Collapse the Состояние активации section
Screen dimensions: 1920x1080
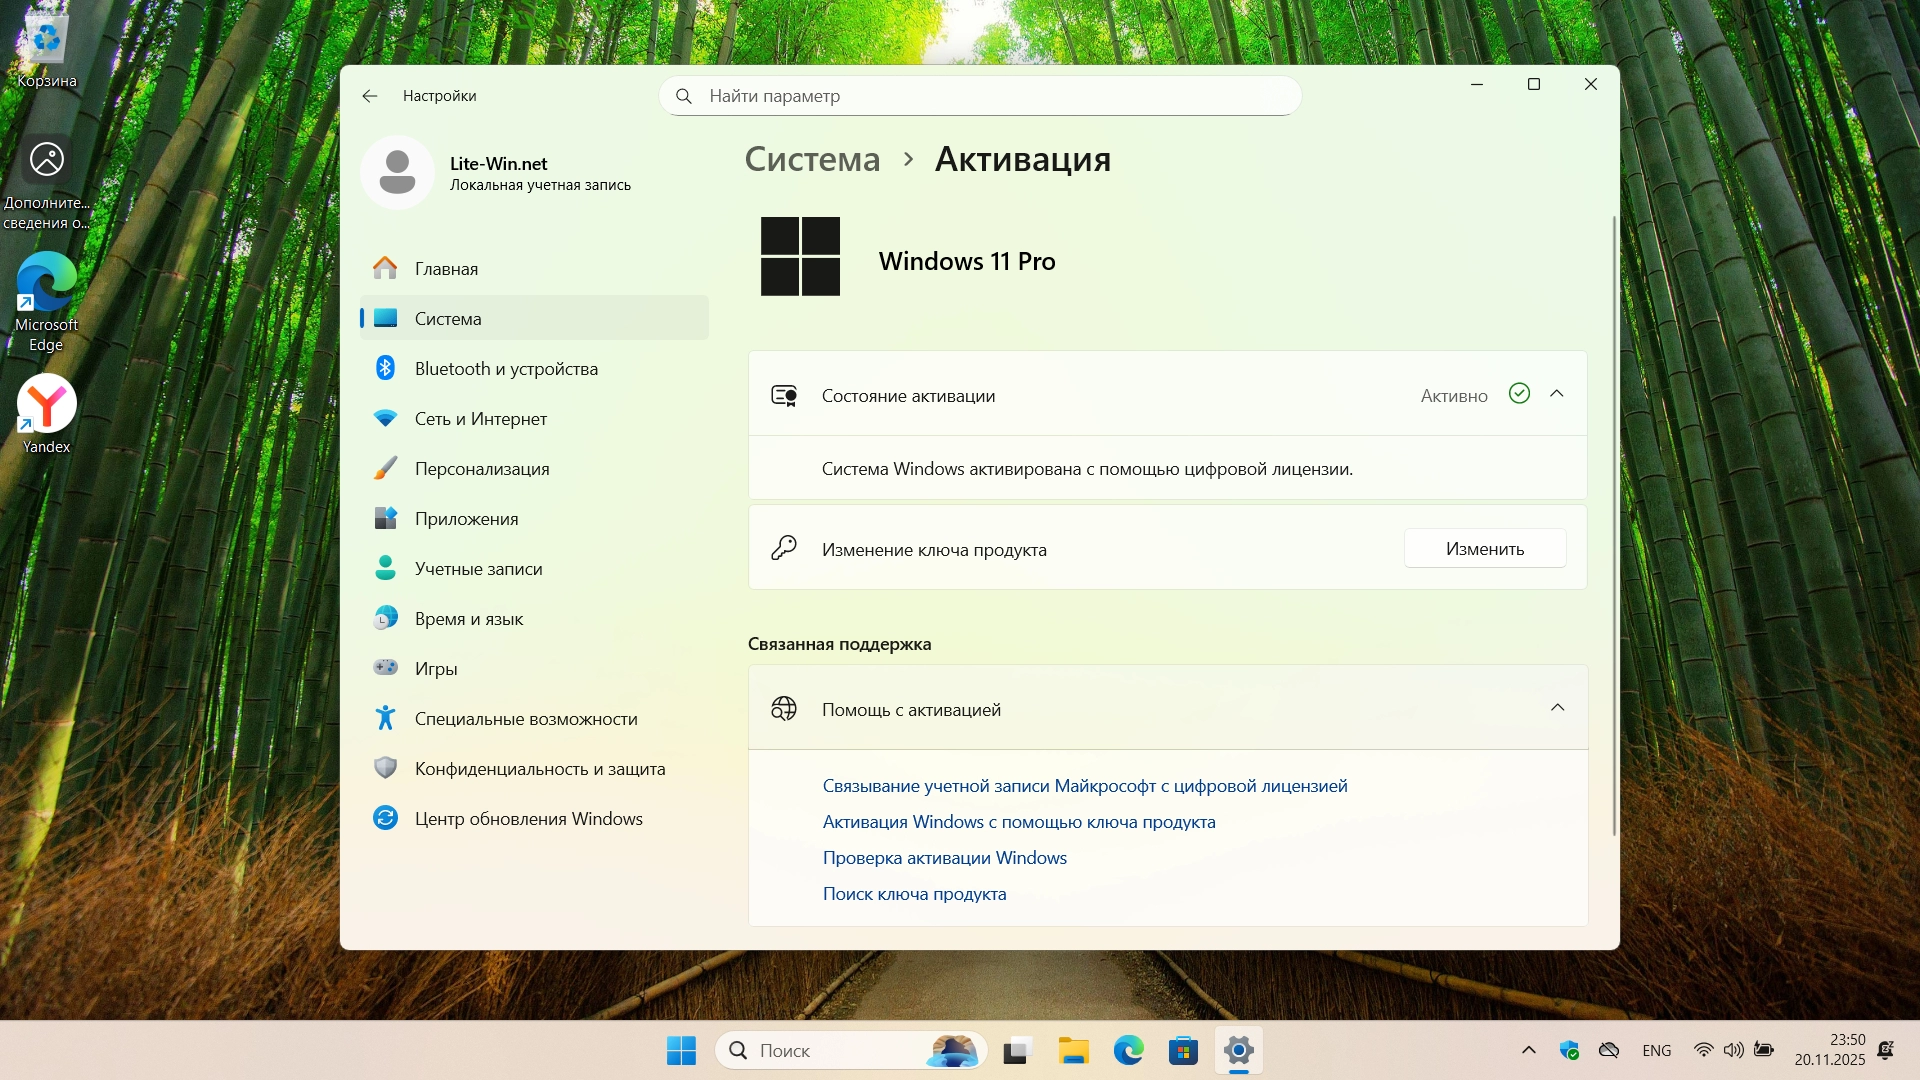click(1557, 394)
